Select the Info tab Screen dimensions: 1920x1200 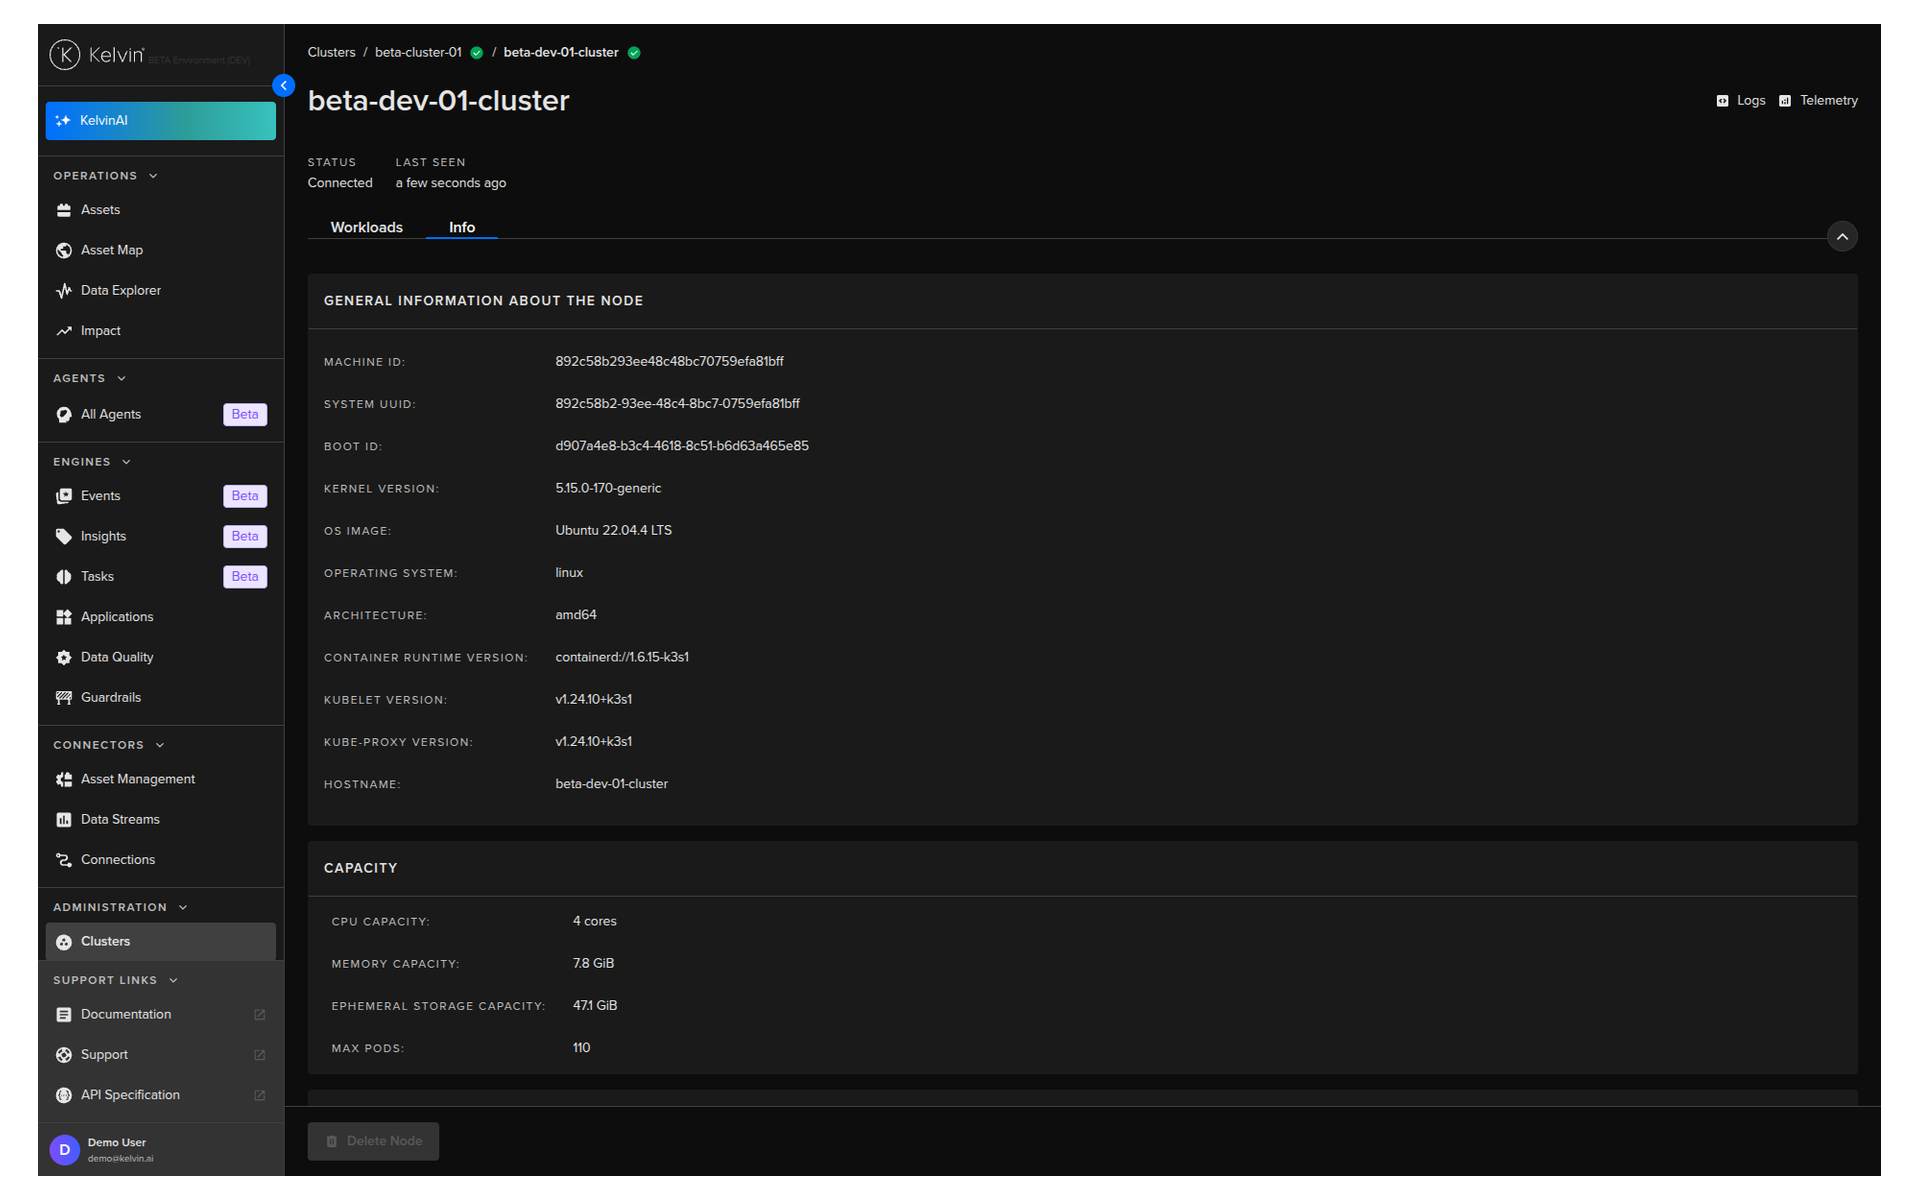tap(462, 227)
